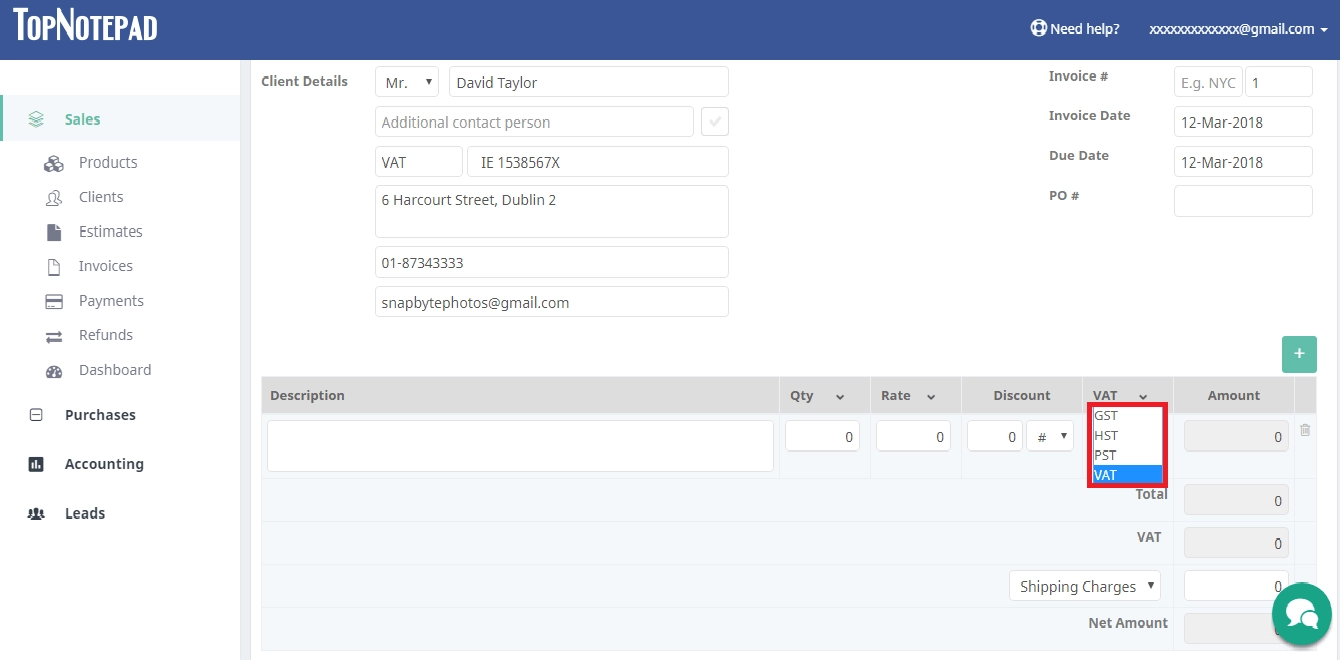Click the PO # input field

point(1242,200)
